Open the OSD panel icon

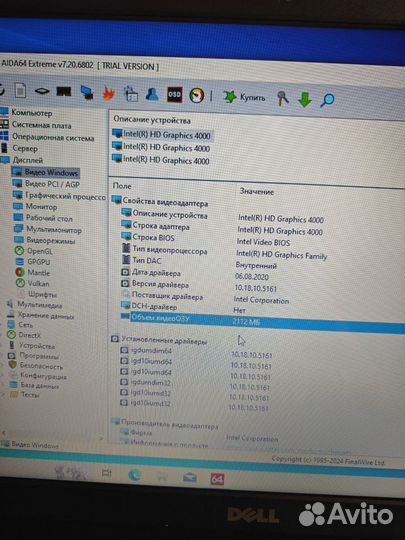pyautogui.click(x=174, y=95)
